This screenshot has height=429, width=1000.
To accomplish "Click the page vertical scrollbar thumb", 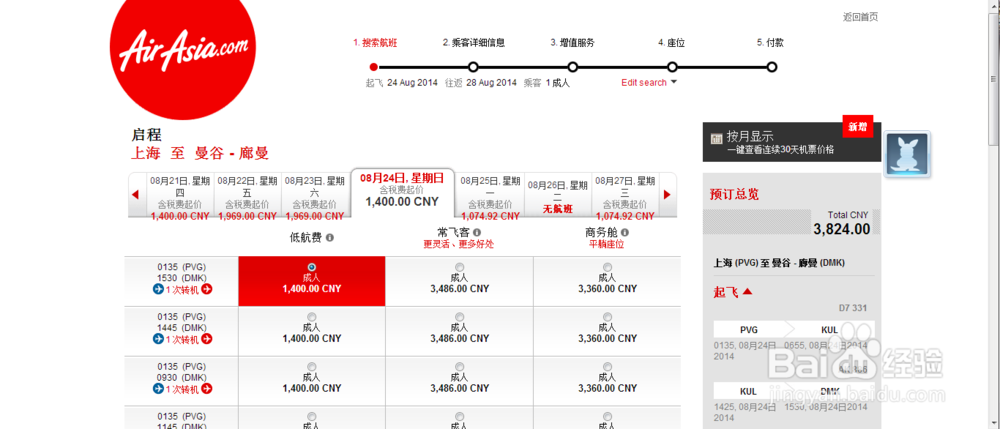I will [994, 80].
